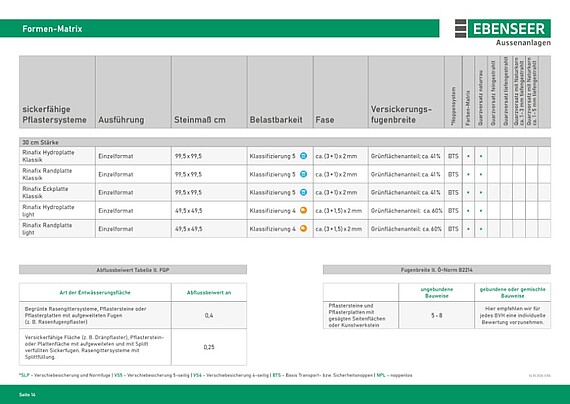The image size is (570, 404).
Task: Click the Formen-Matrix page title
Action: pyautogui.click(x=52, y=29)
